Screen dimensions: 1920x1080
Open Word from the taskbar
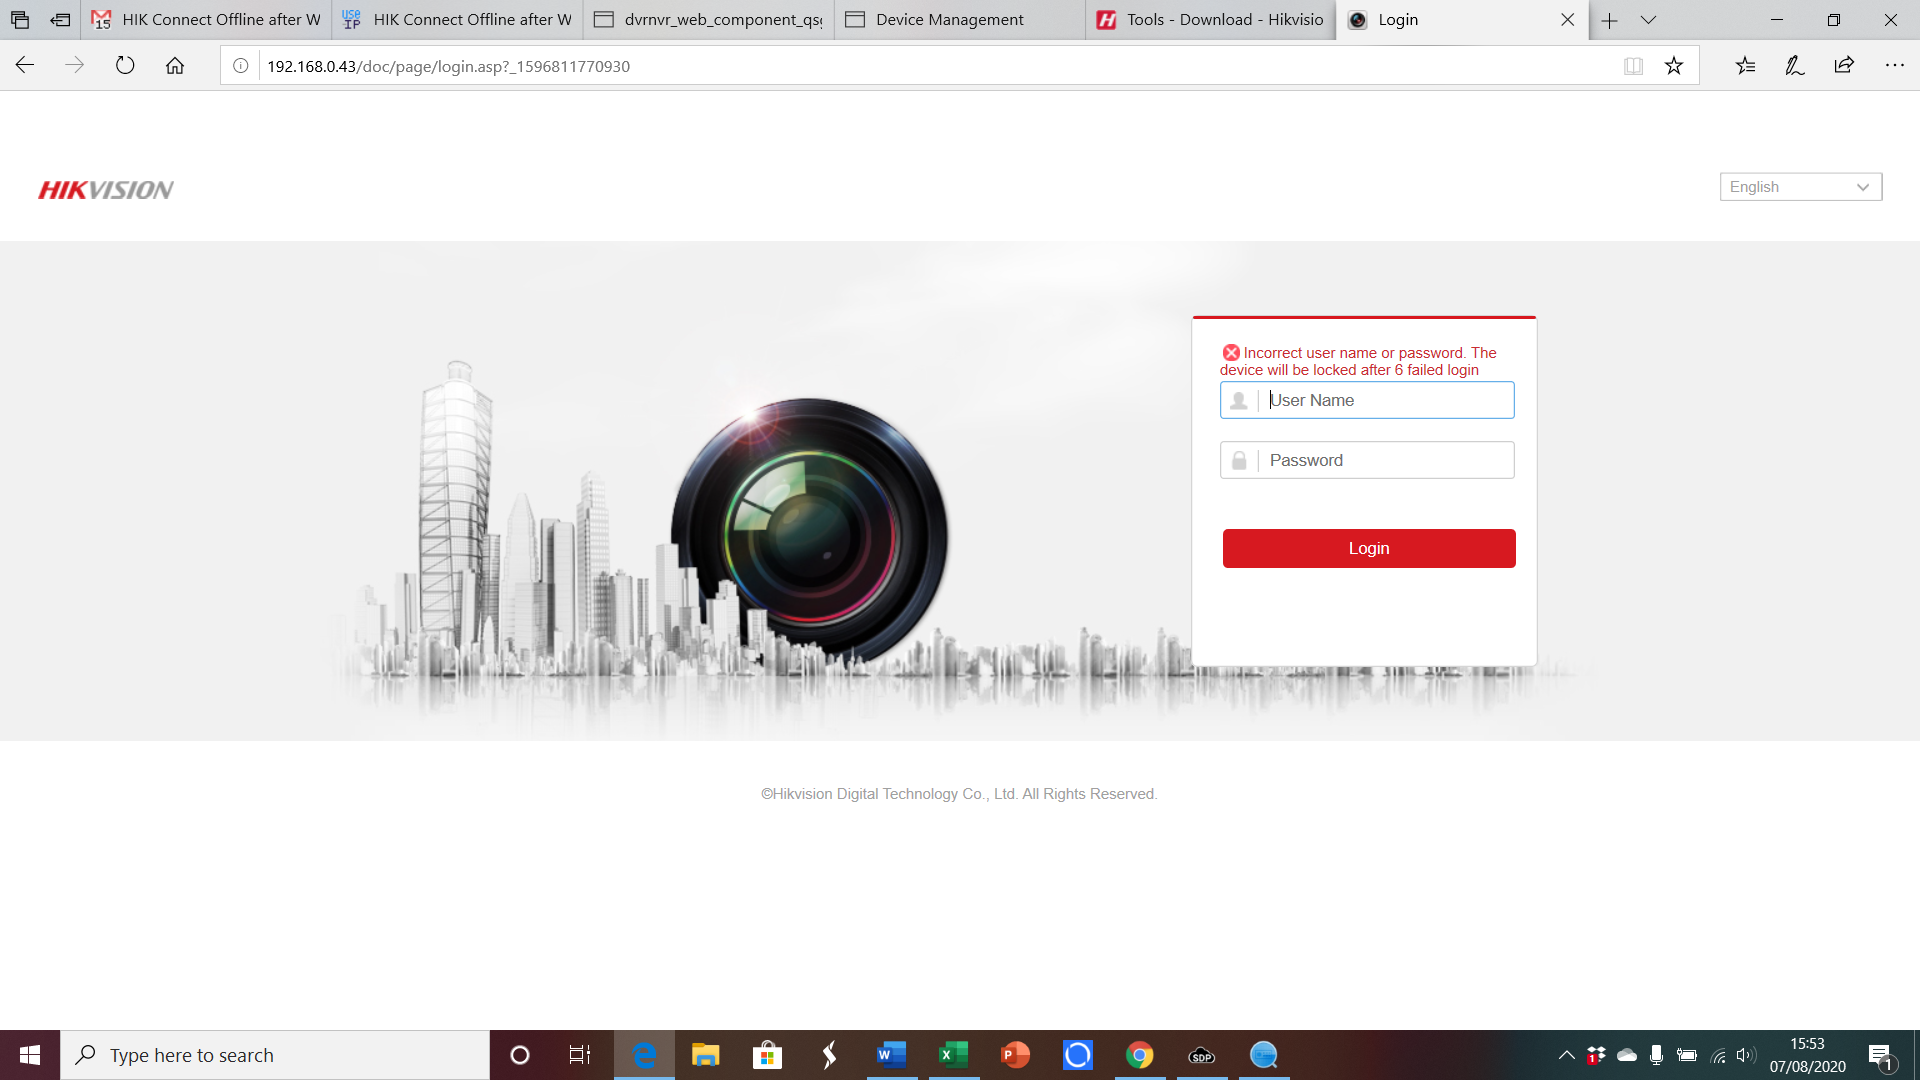891,1055
